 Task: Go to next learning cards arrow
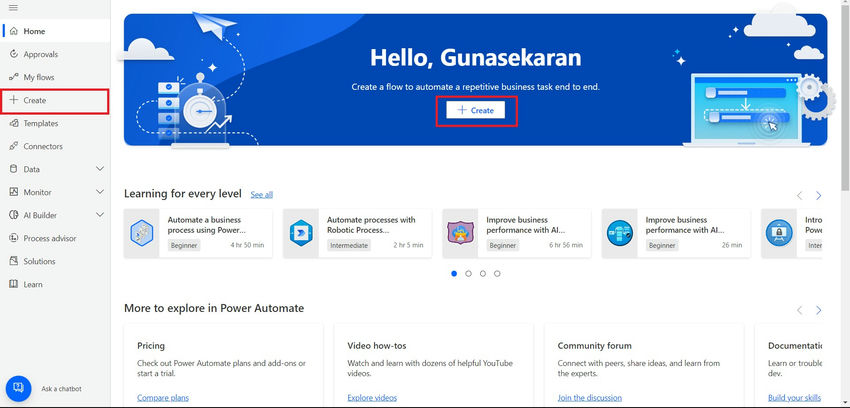coord(819,196)
